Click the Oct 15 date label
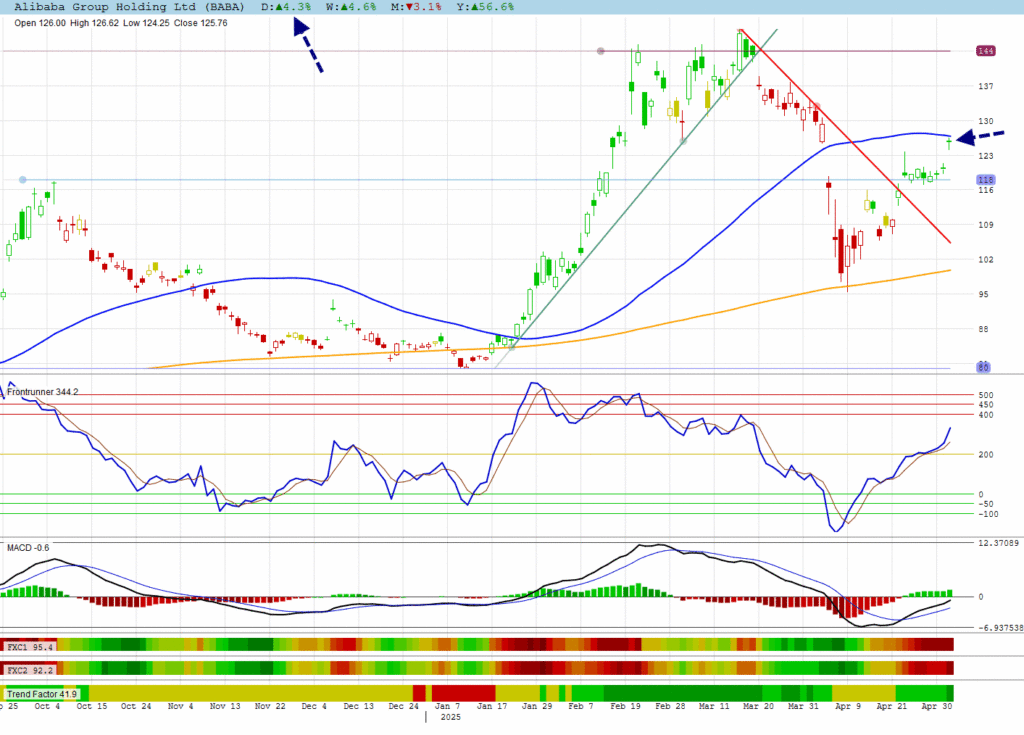The width and height of the screenshot is (1024, 735). pos(91,706)
